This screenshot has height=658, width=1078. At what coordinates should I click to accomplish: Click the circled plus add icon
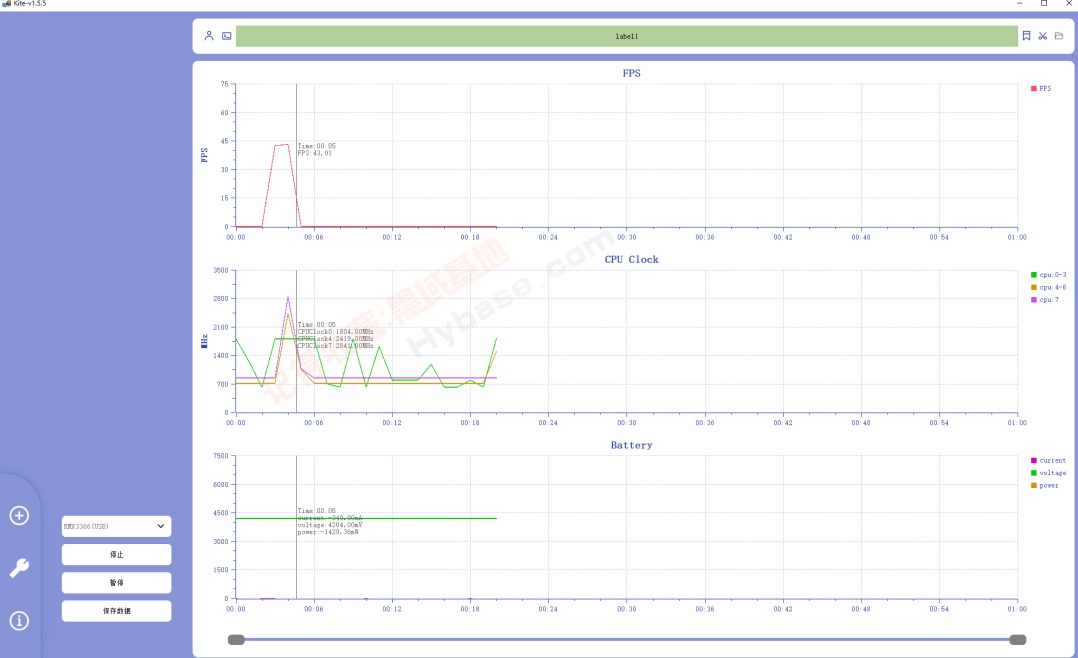(19, 515)
